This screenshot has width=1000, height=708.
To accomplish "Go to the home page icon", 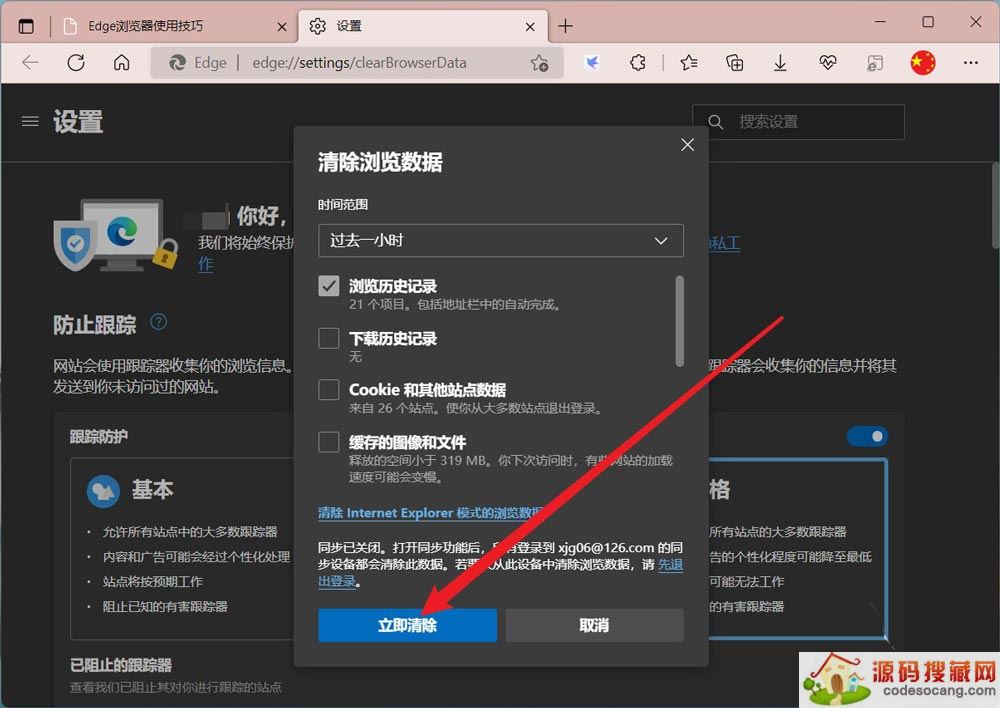I will pos(121,62).
